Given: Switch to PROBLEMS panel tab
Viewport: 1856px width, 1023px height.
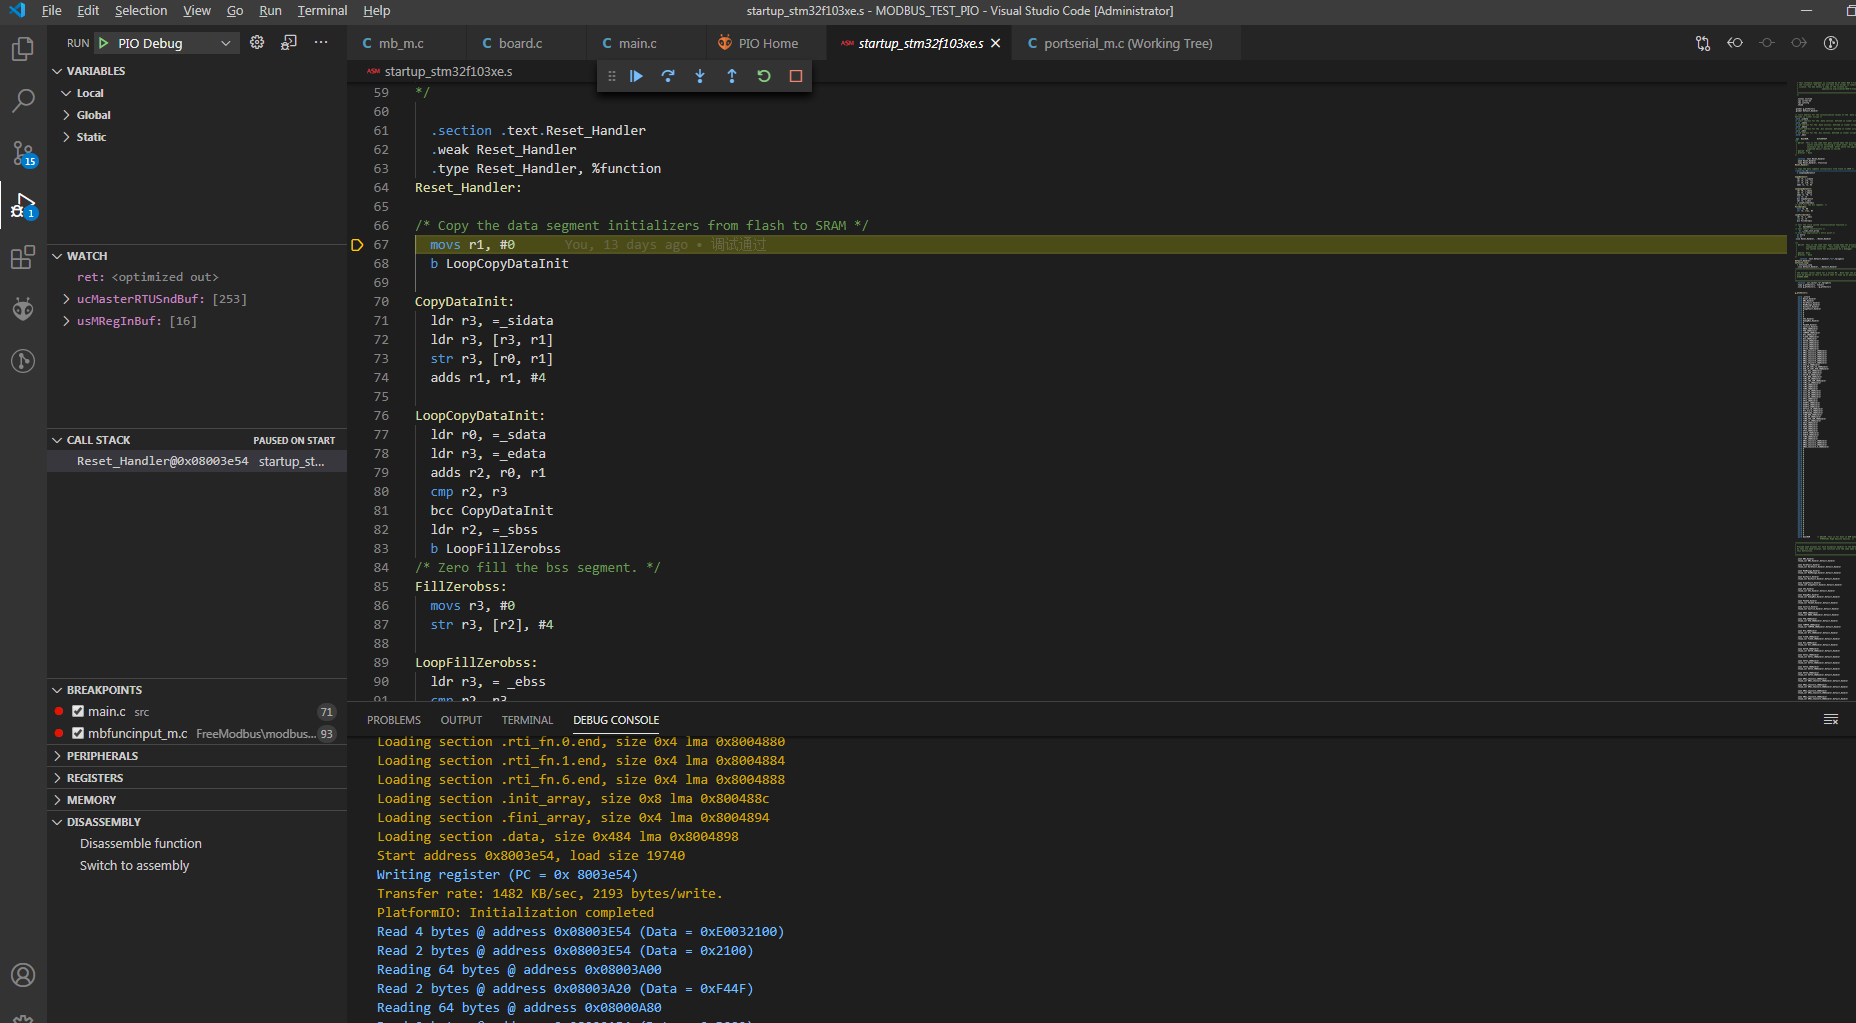Looking at the screenshot, I should (394, 720).
